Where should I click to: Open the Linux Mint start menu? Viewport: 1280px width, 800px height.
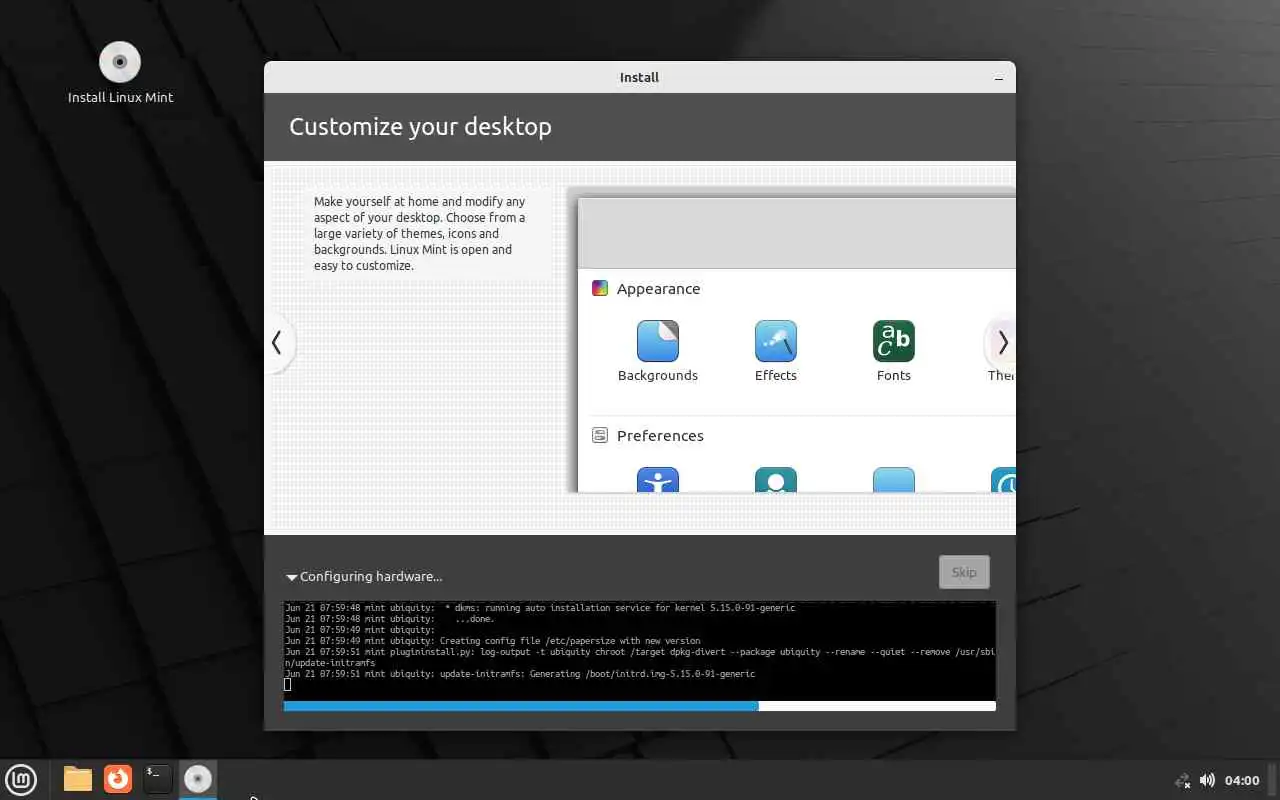21,779
